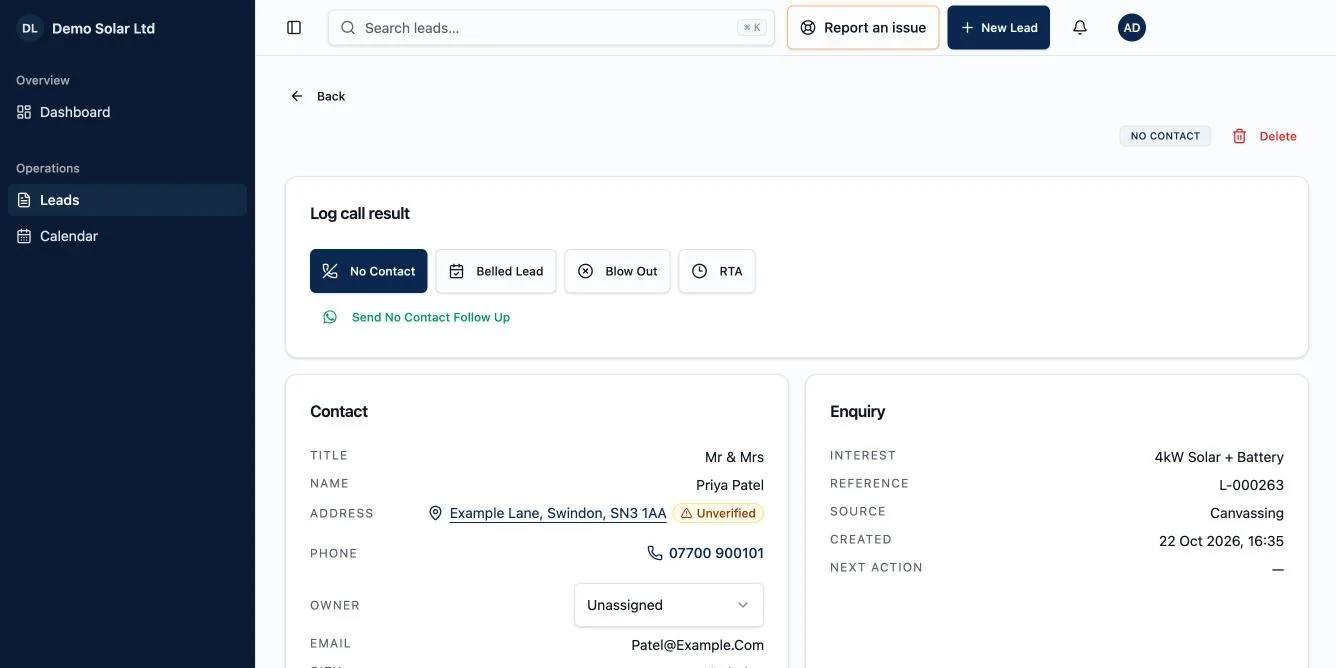Send No Contact Follow Up message
The height and width of the screenshot is (668, 1336).
tap(431, 317)
